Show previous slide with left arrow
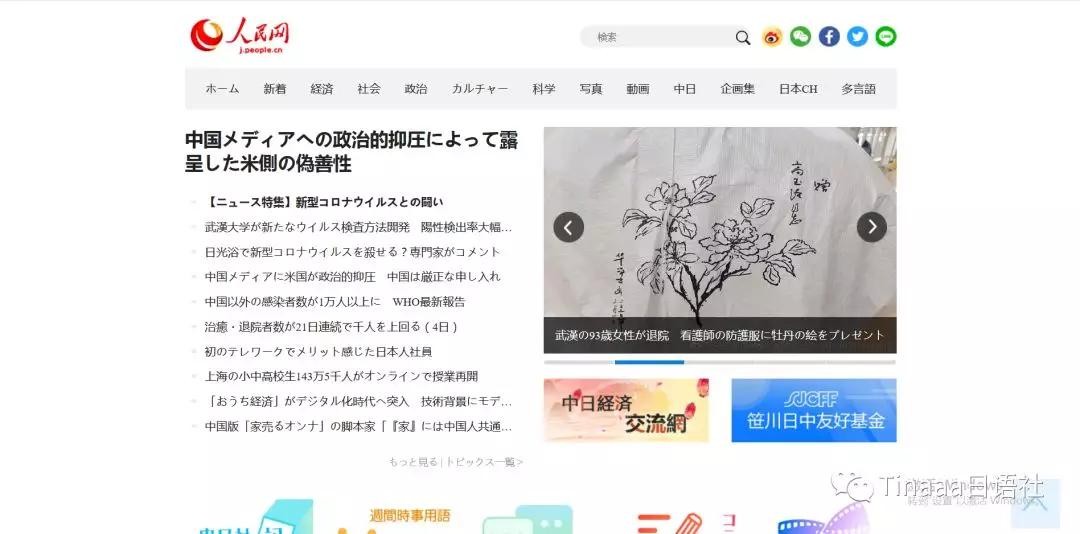1080x534 pixels. click(569, 227)
